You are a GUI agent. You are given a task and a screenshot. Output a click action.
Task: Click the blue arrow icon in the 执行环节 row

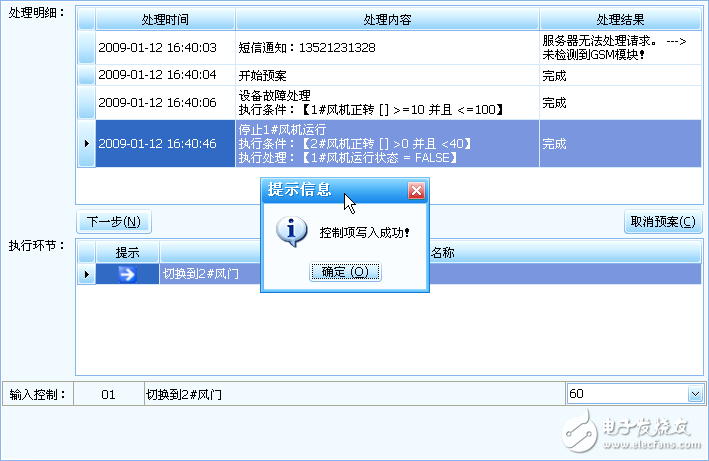(128, 274)
